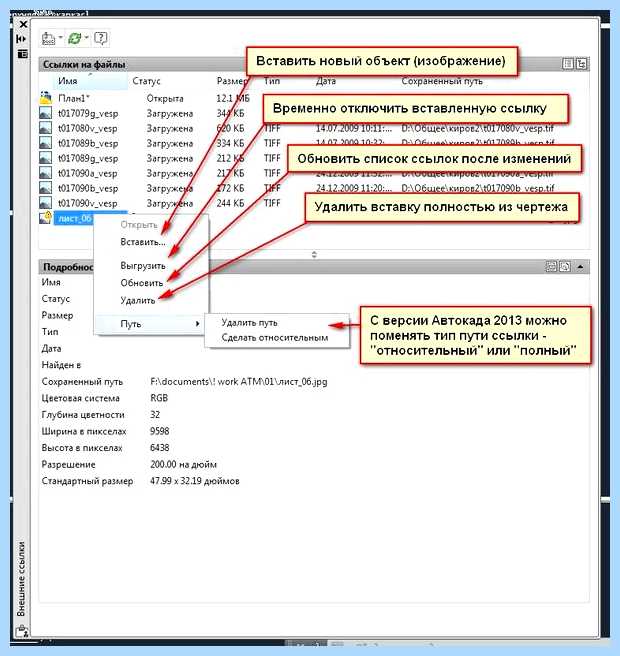Choose Вставить... in the context menu
Viewport: 620px width, 656px height.
tap(143, 242)
